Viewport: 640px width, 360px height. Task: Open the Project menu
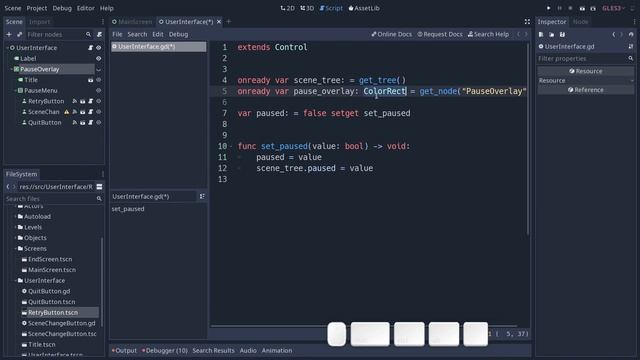[37, 8]
